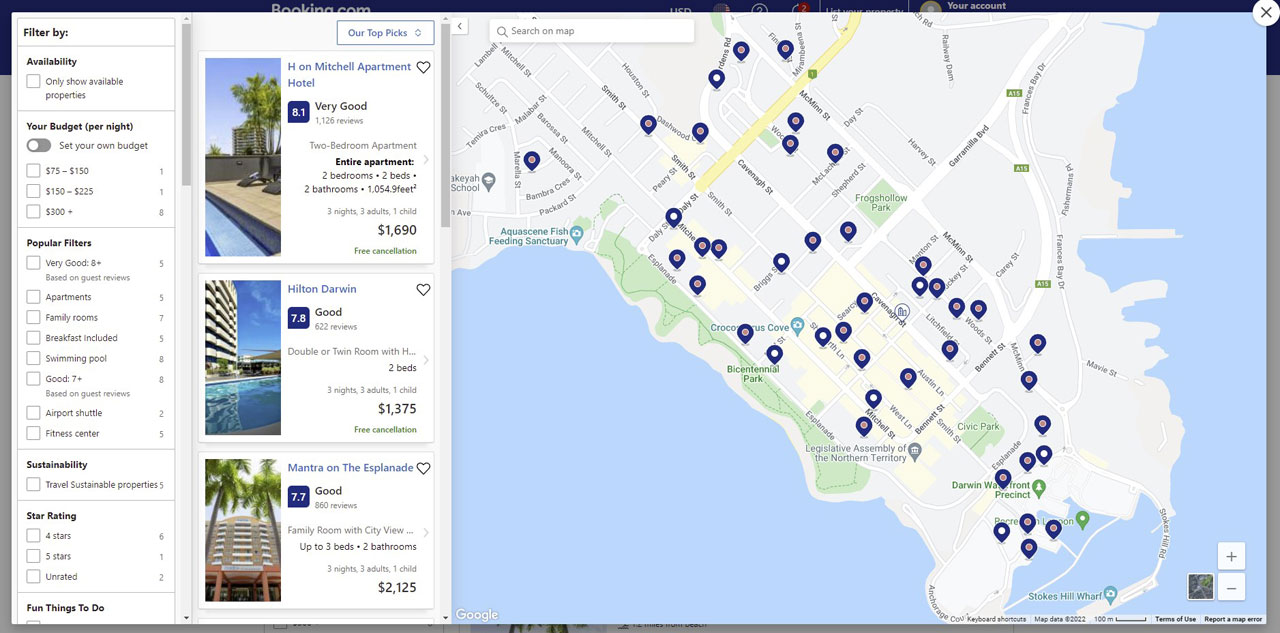Click the 8.1 score badge
1280x633 pixels.
pos(298,113)
